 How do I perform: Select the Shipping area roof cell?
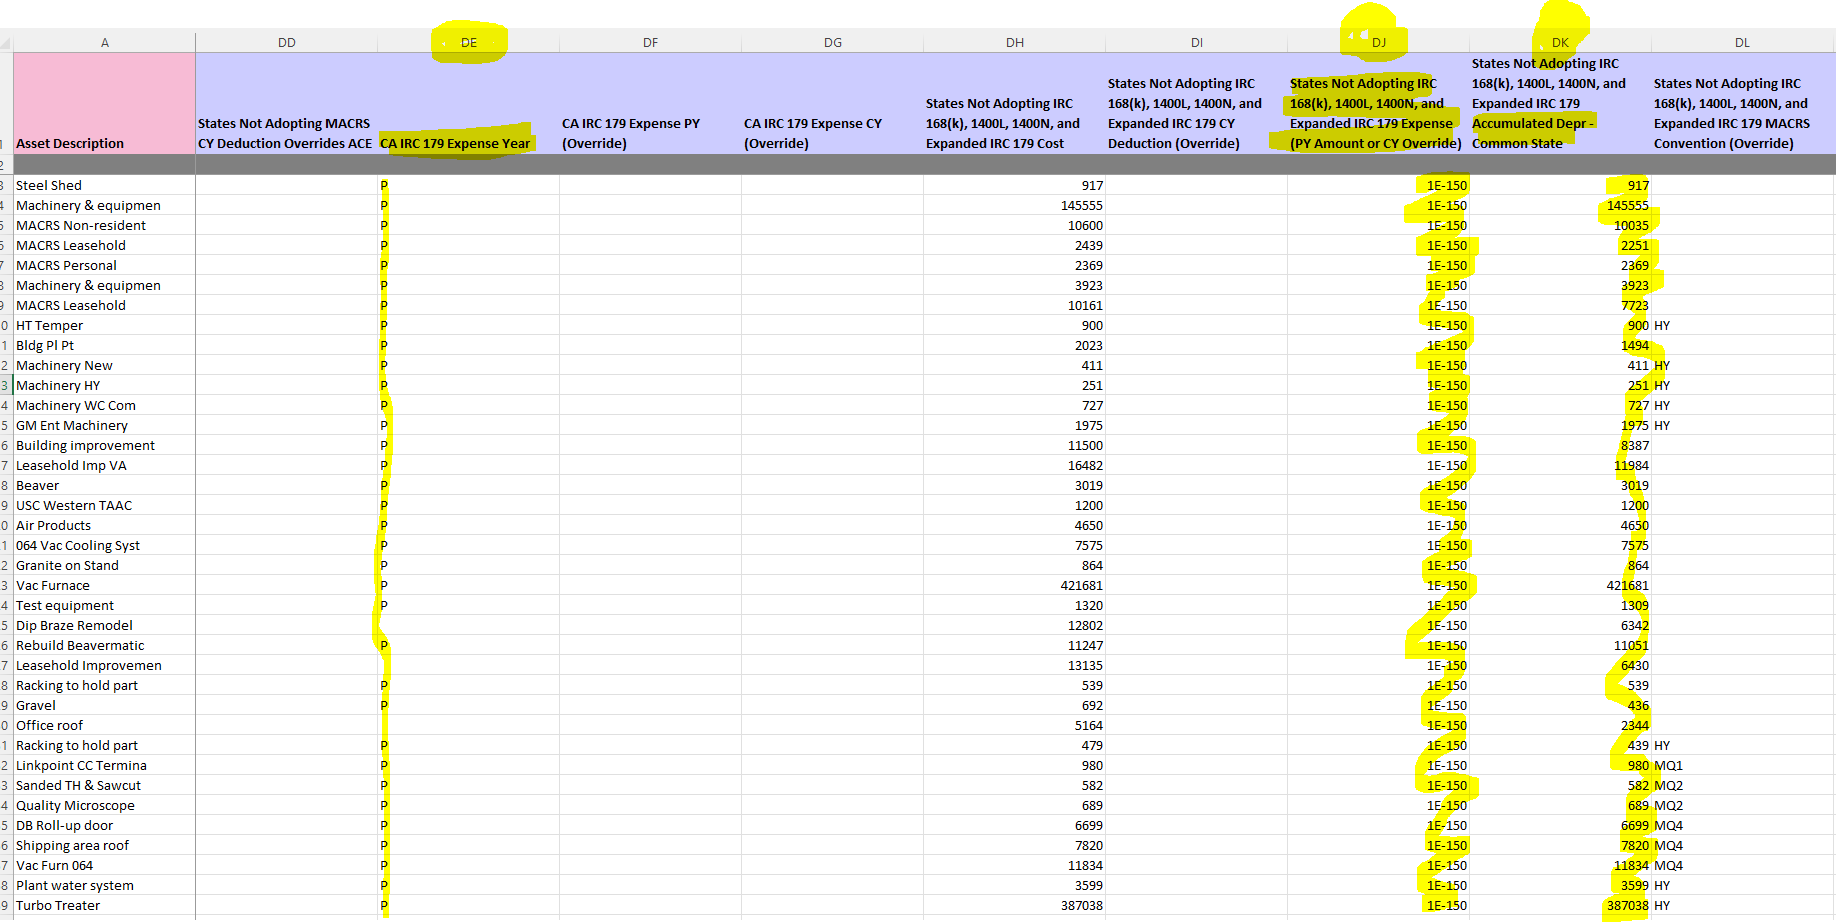[104, 845]
